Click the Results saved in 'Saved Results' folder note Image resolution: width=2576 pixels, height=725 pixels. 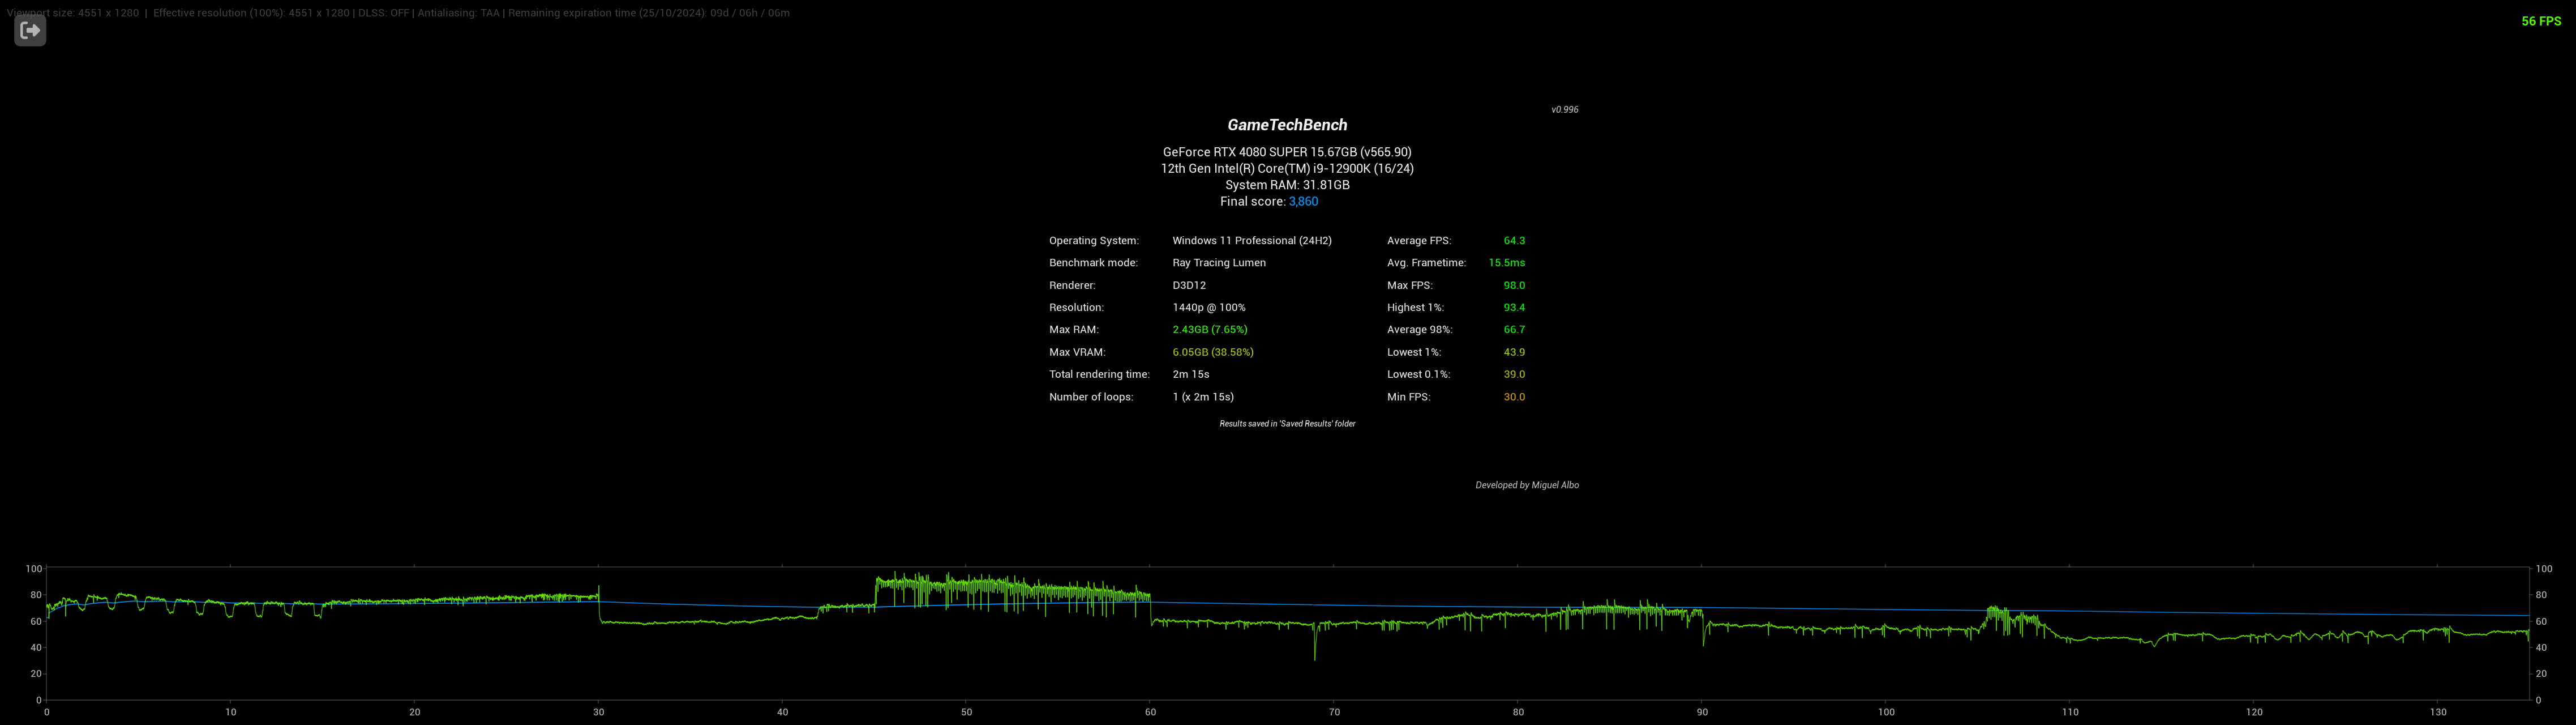[x=1287, y=424]
